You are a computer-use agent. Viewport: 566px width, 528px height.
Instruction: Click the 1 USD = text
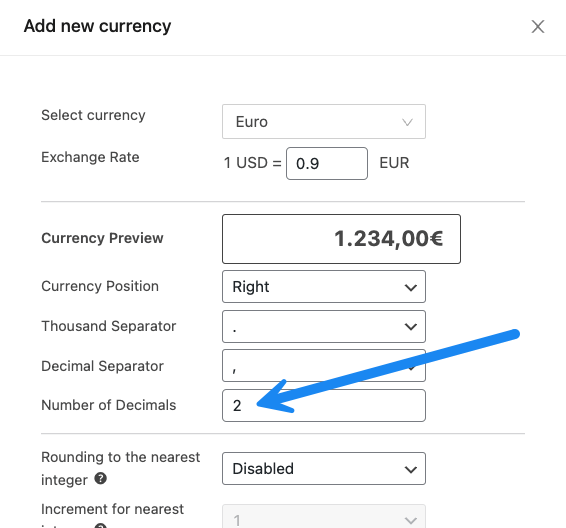252,163
